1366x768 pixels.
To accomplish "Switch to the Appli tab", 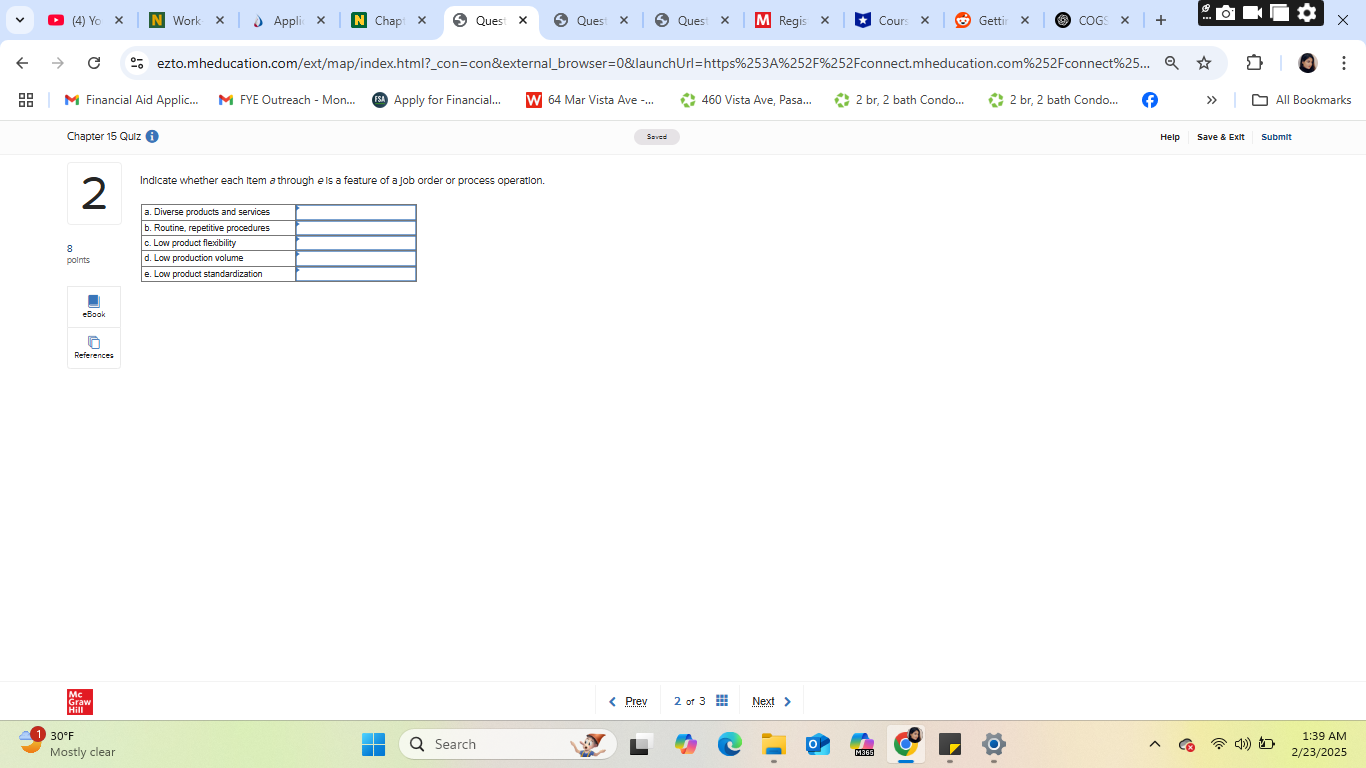I will point(288,20).
